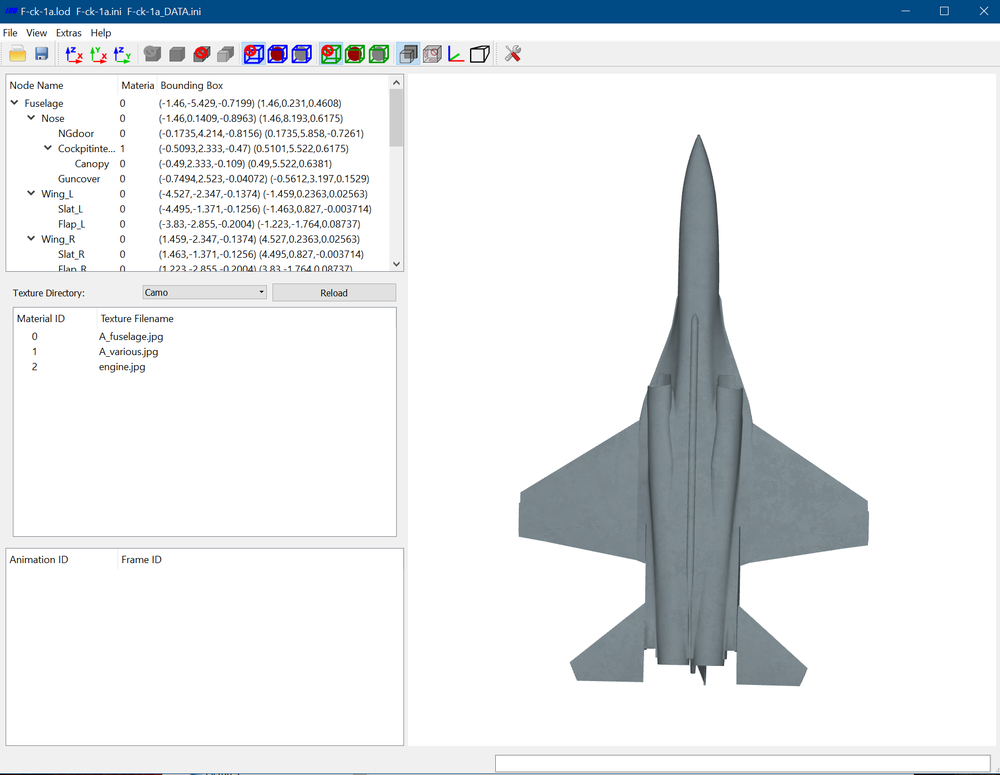
Task: Toggle the highlighted stacked grey cubes button
Action: point(408,54)
